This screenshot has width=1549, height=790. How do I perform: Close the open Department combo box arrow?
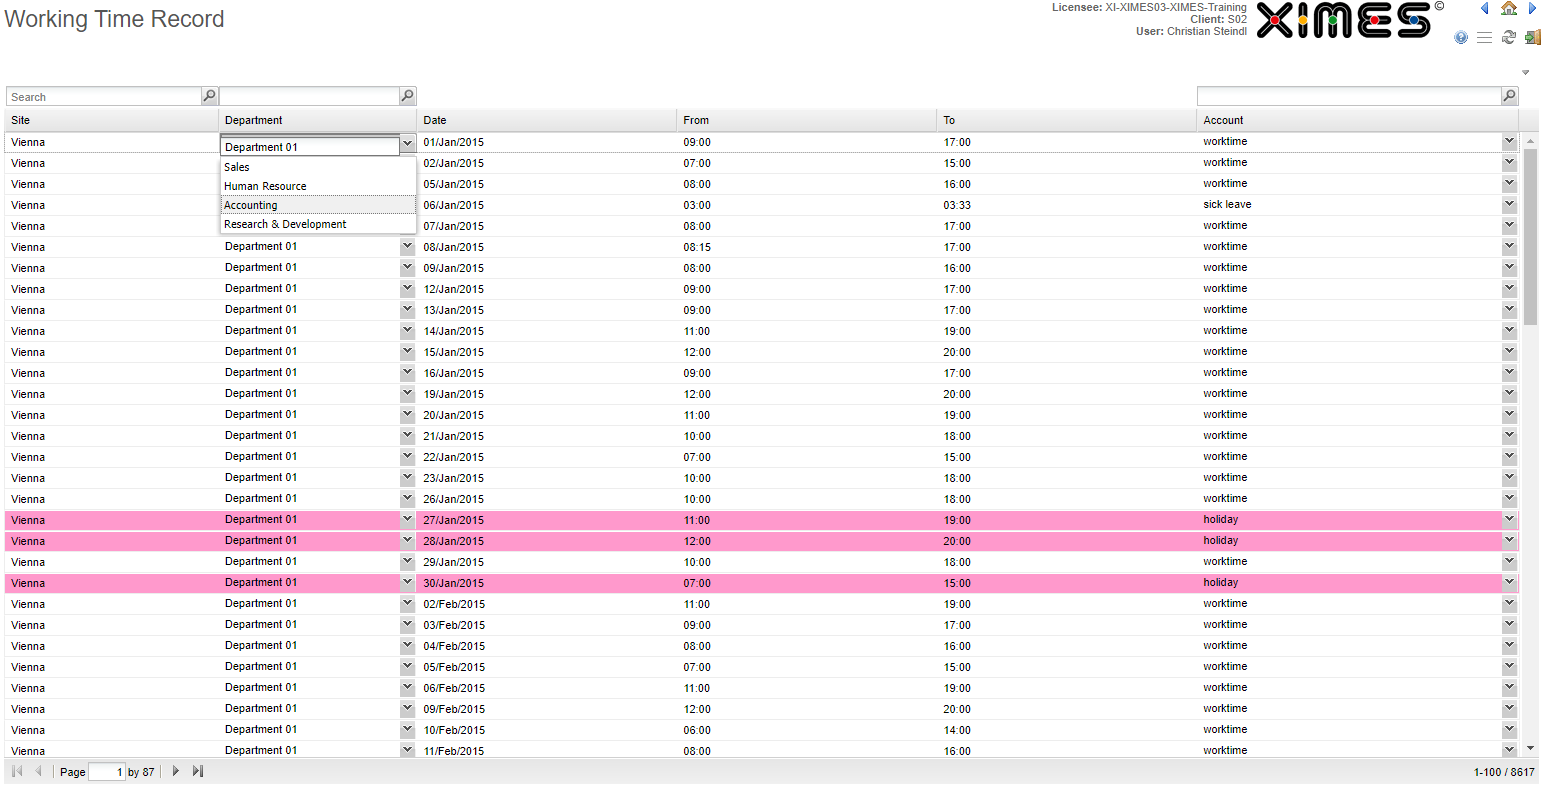(x=407, y=144)
